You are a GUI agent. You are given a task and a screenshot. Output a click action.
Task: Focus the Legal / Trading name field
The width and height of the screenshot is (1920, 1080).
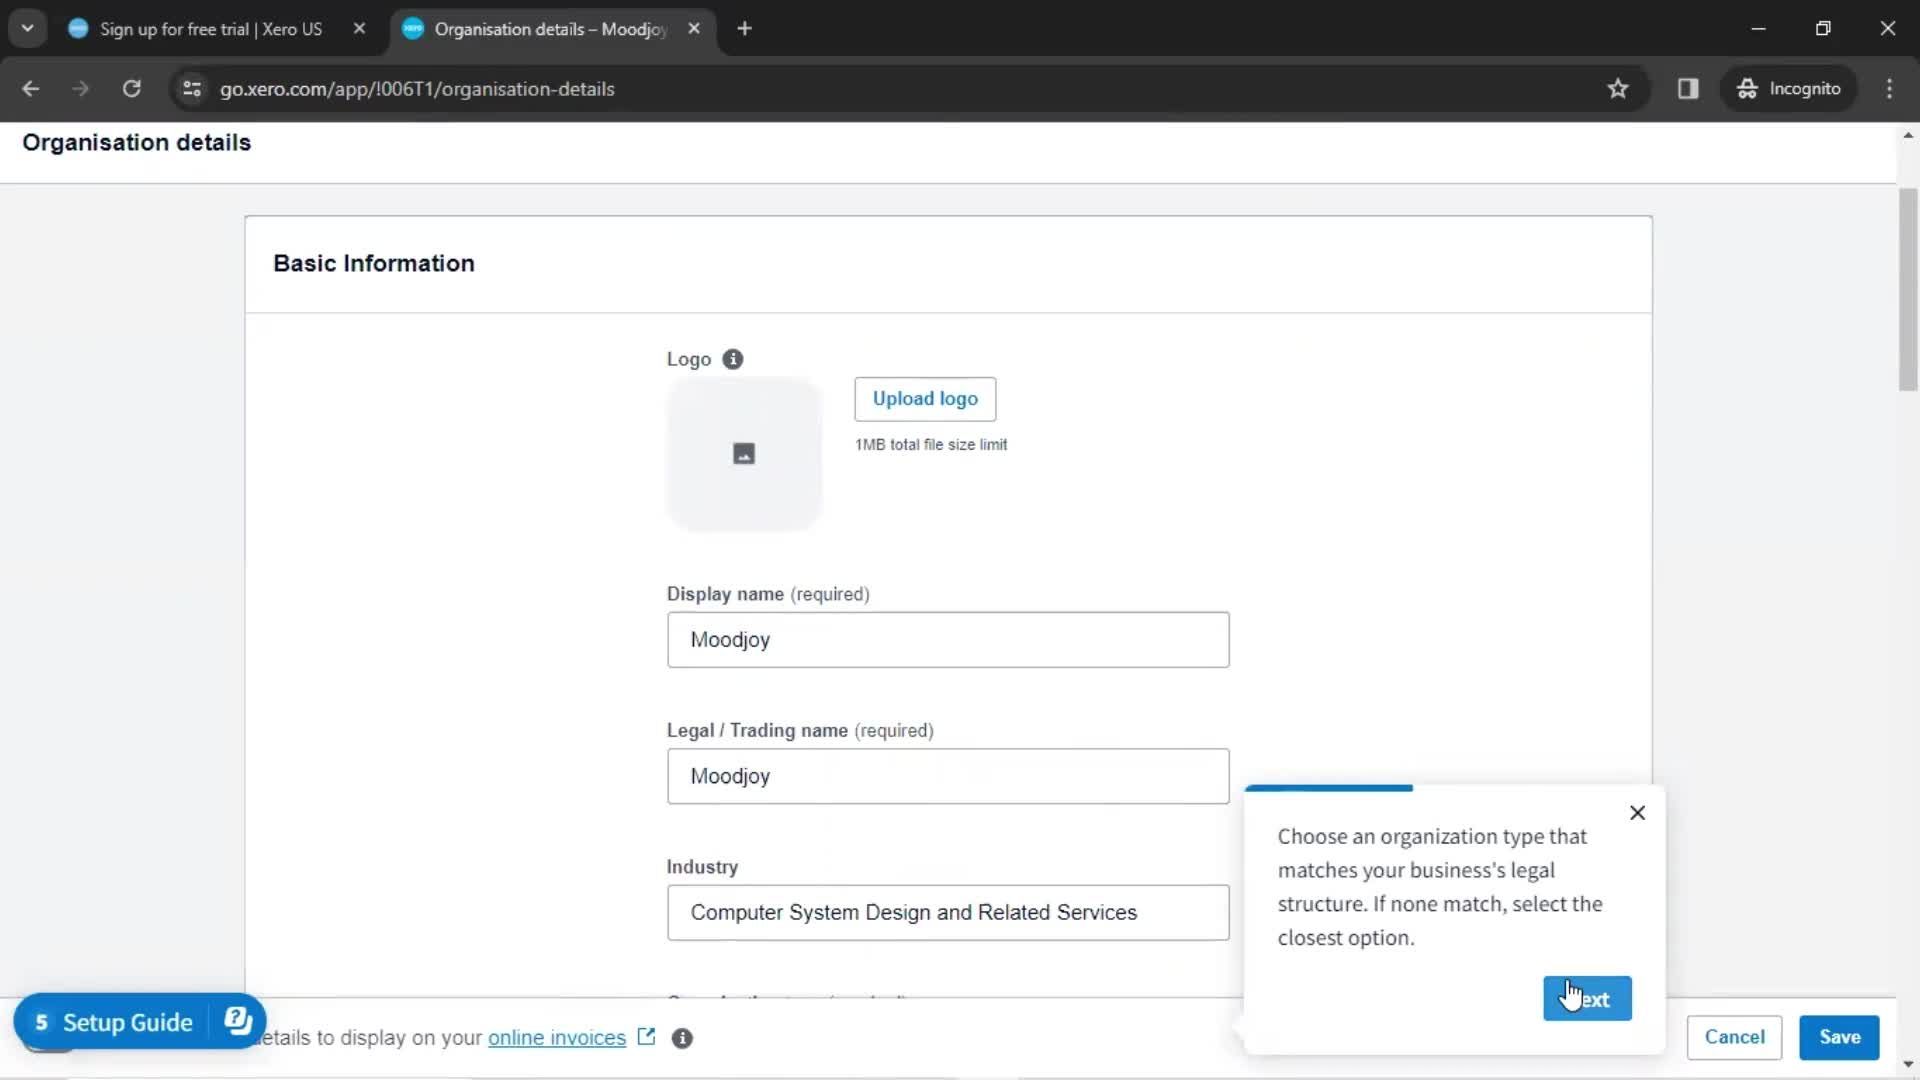pos(948,776)
